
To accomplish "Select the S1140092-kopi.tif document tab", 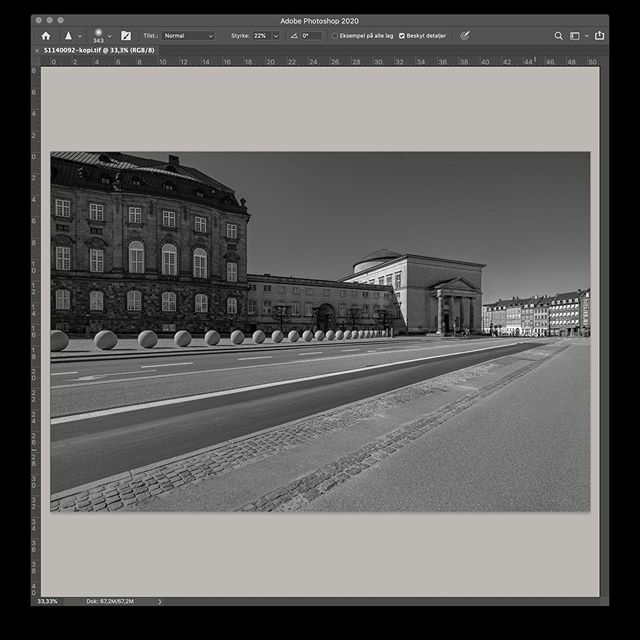I will [x=99, y=50].
